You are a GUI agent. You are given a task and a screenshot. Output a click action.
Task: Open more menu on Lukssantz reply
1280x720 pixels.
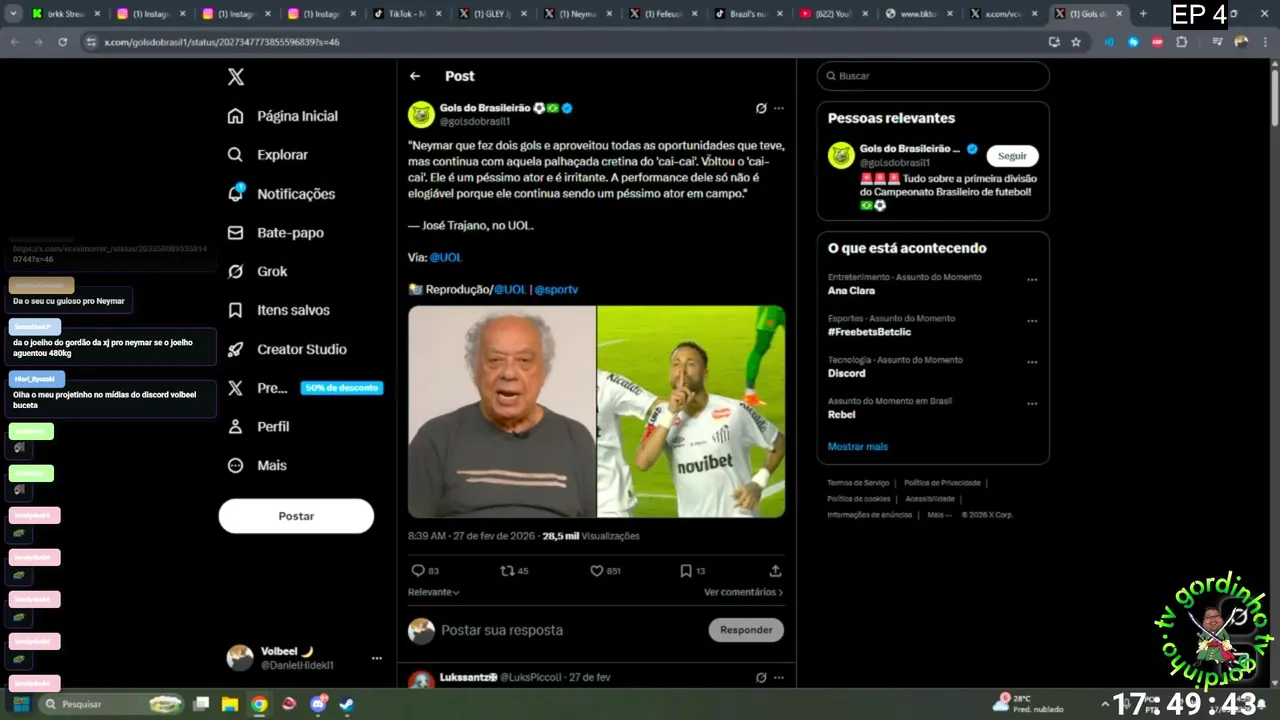pyautogui.click(x=779, y=677)
